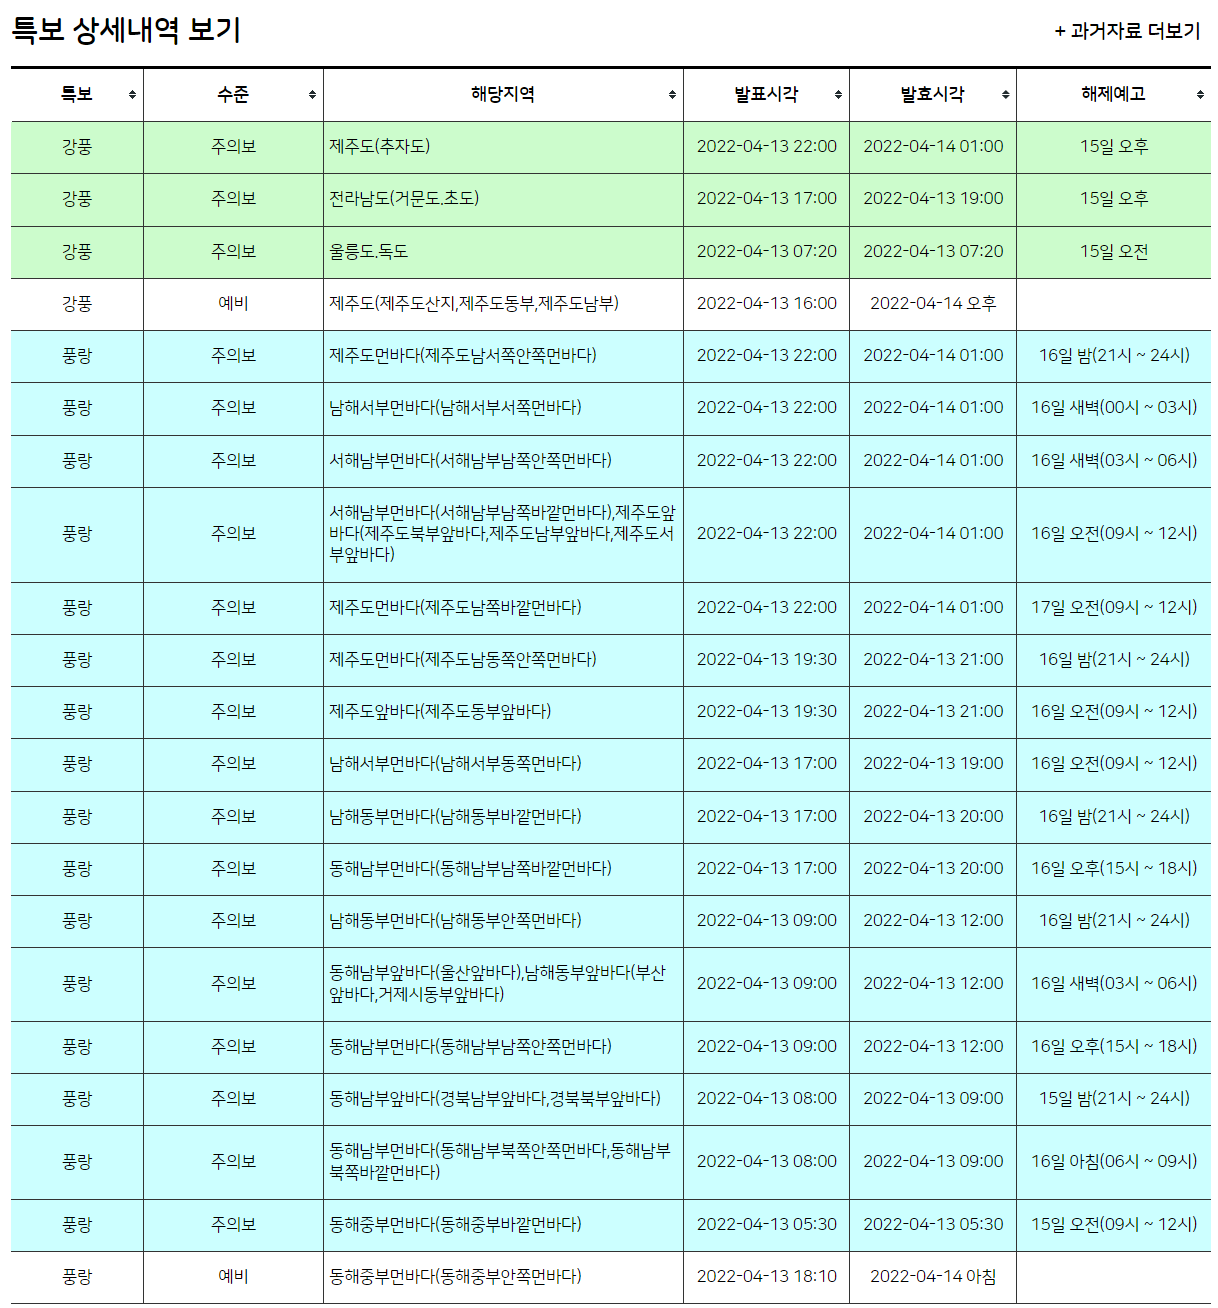Image resolution: width=1218 pixels, height=1308 pixels.
Task: Click the 해제예고 column header label
Action: 1113,94
